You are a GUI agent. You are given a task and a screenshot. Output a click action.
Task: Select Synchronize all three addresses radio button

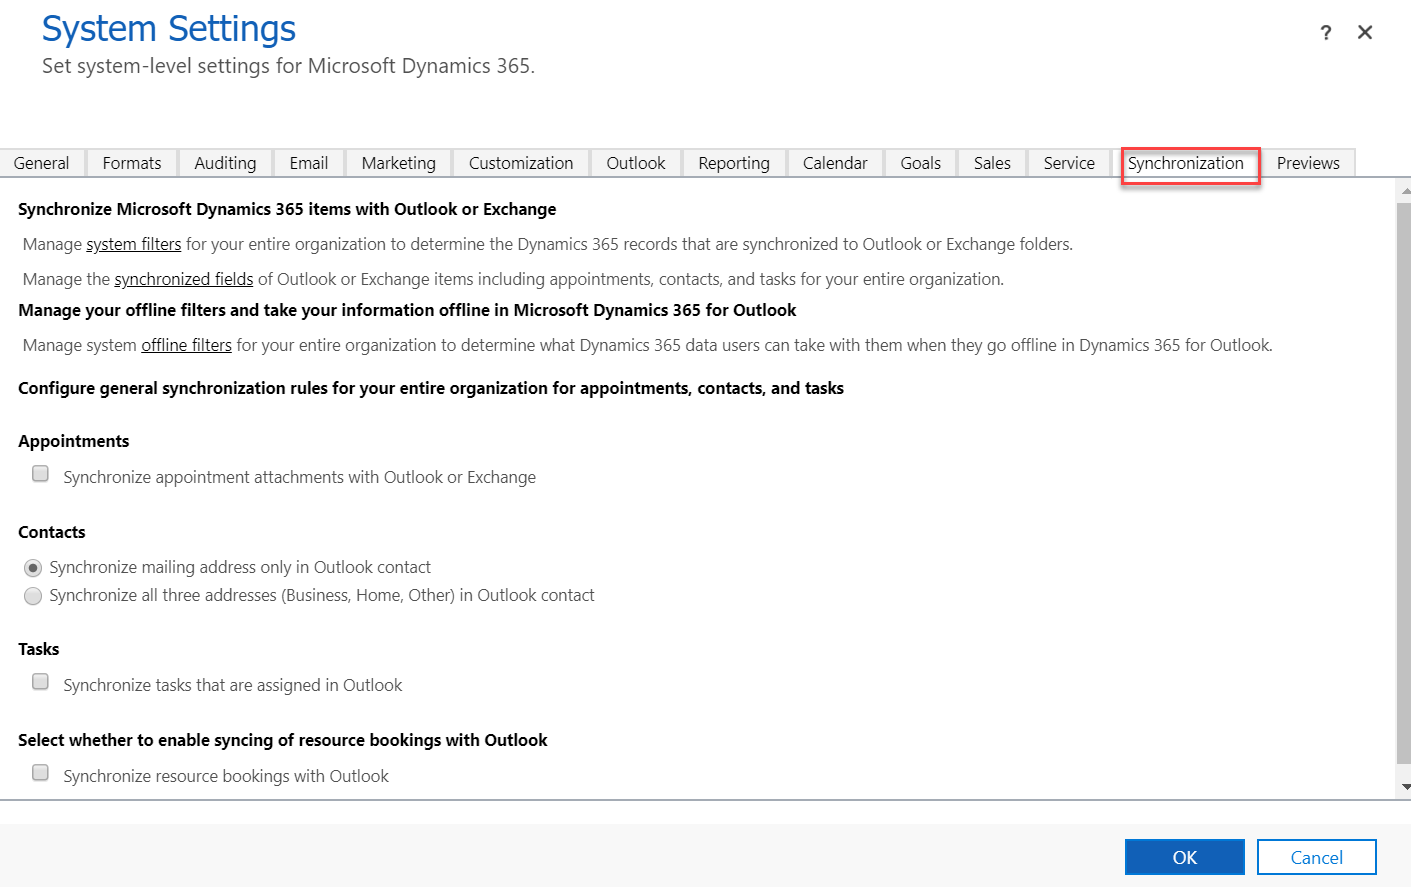(33, 595)
